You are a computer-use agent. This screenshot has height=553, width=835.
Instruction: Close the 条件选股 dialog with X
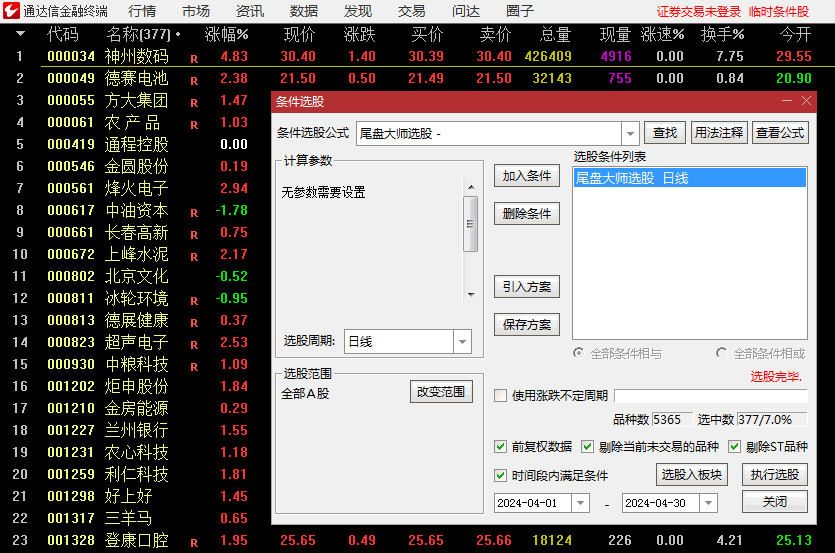point(806,101)
